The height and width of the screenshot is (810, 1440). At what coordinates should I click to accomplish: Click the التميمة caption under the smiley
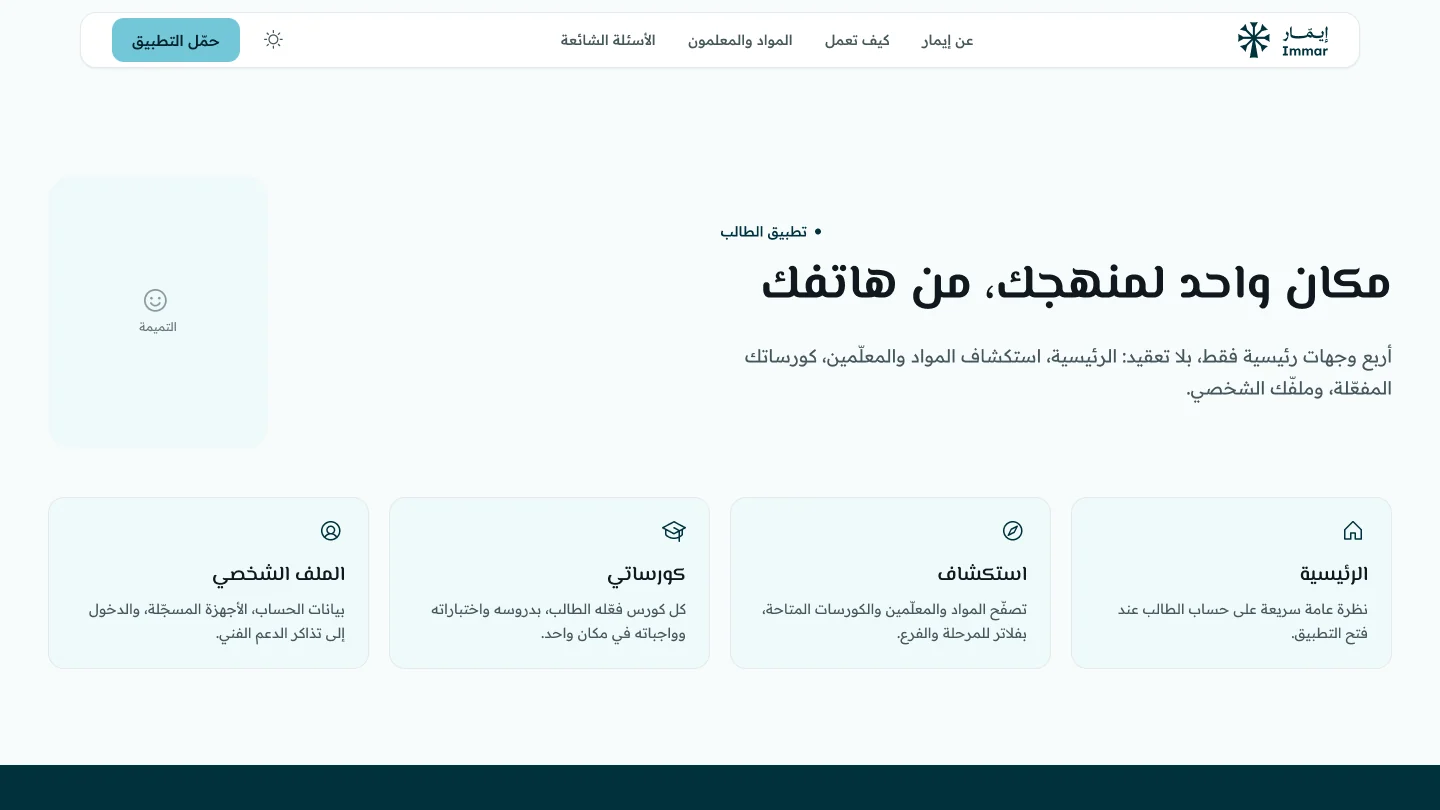coord(158,327)
